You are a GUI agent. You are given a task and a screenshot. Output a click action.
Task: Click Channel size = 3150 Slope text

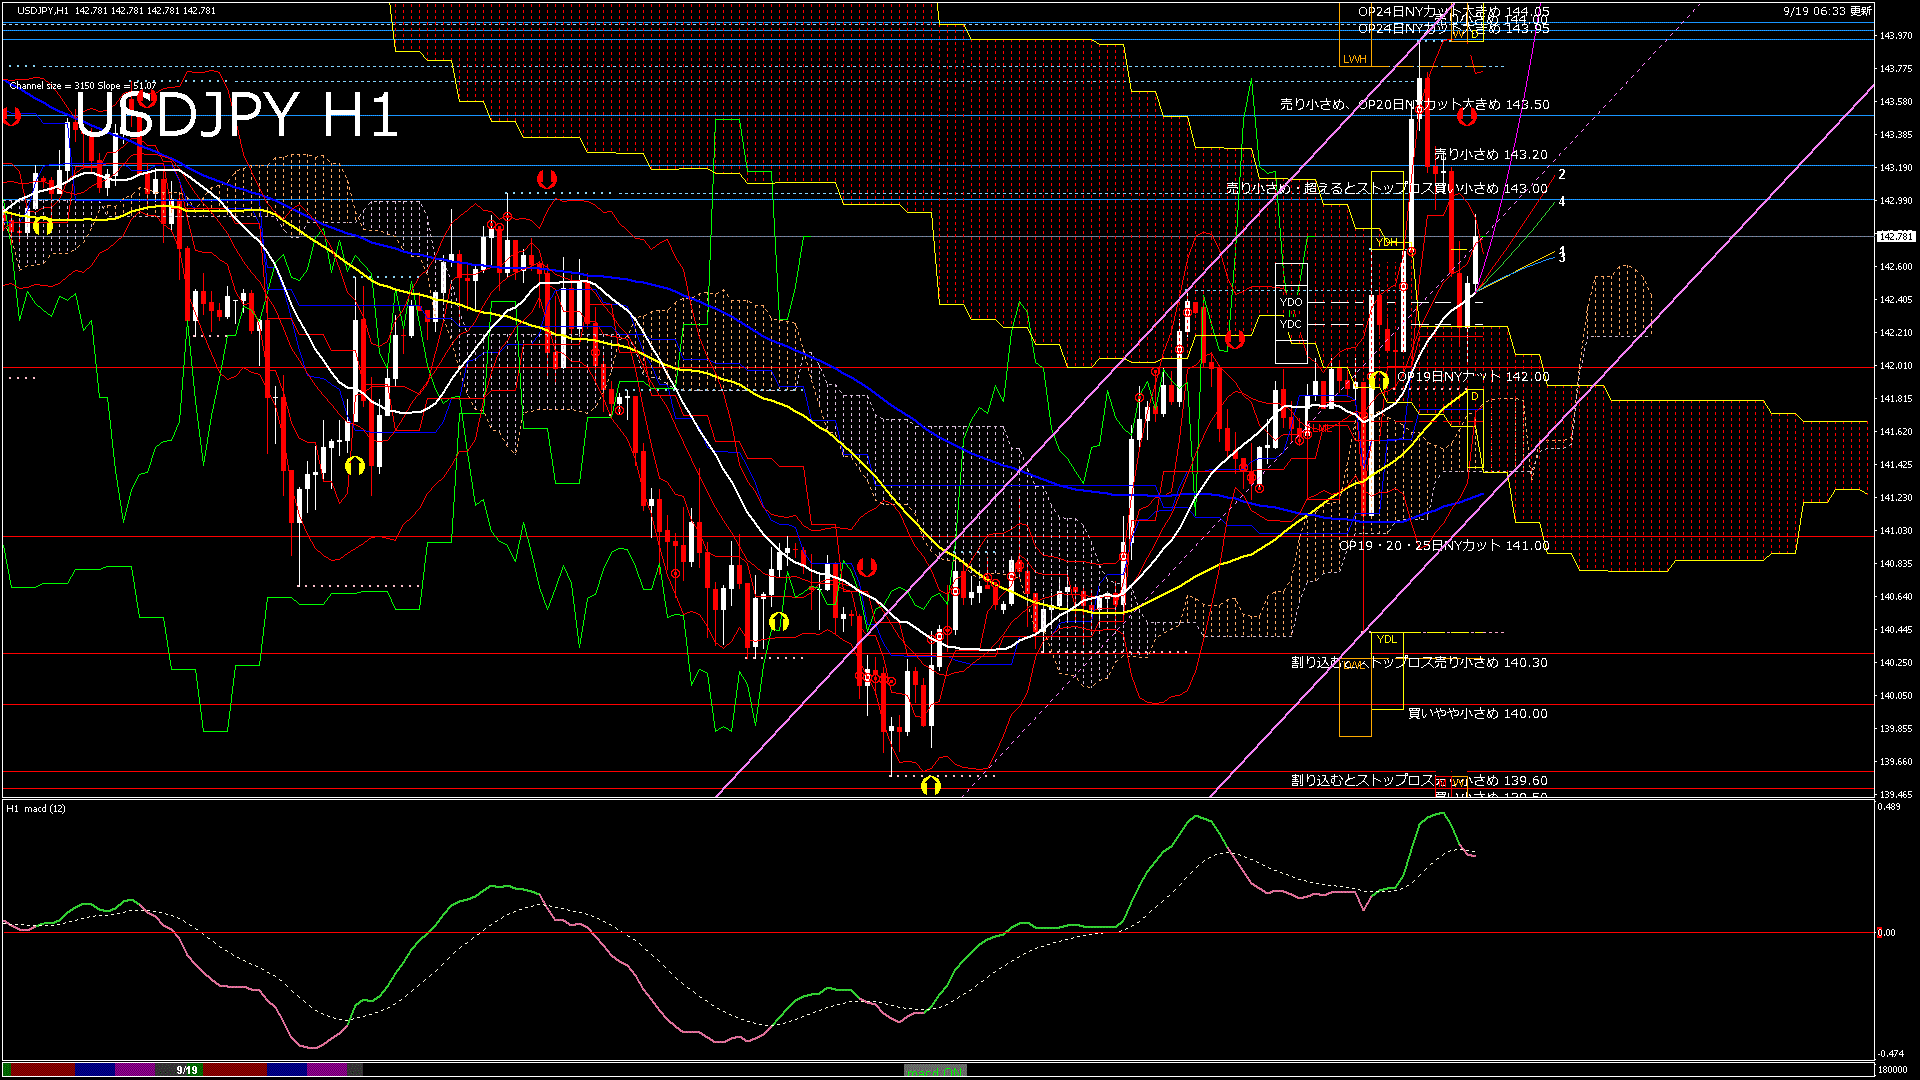[x=82, y=86]
